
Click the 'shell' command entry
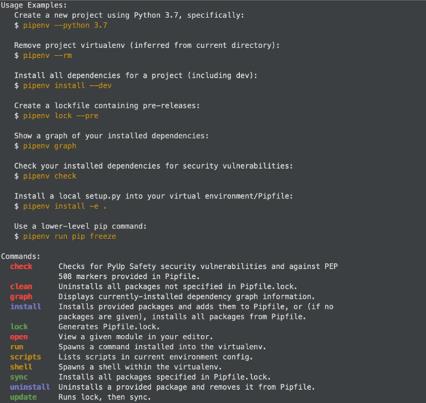[21, 367]
